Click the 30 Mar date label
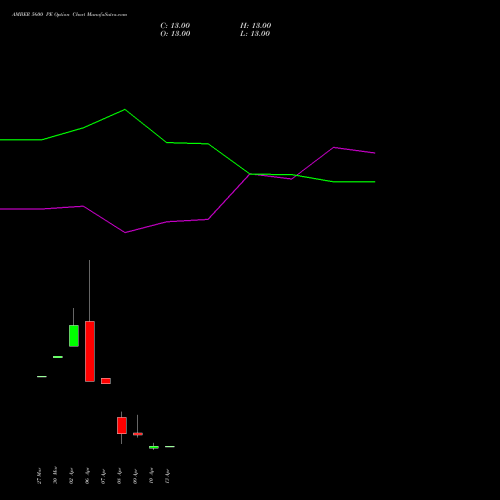This screenshot has height=500, width=500. [55, 475]
